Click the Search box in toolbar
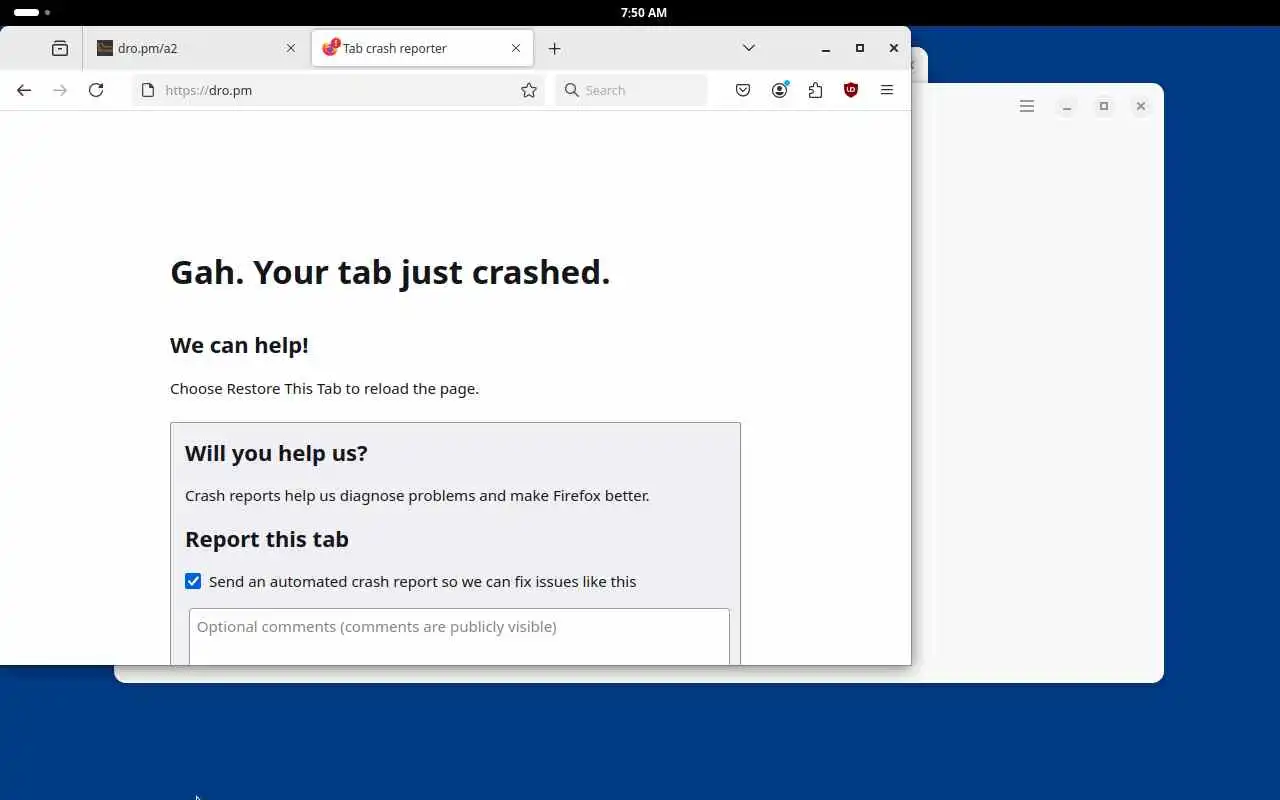 pos(631,90)
